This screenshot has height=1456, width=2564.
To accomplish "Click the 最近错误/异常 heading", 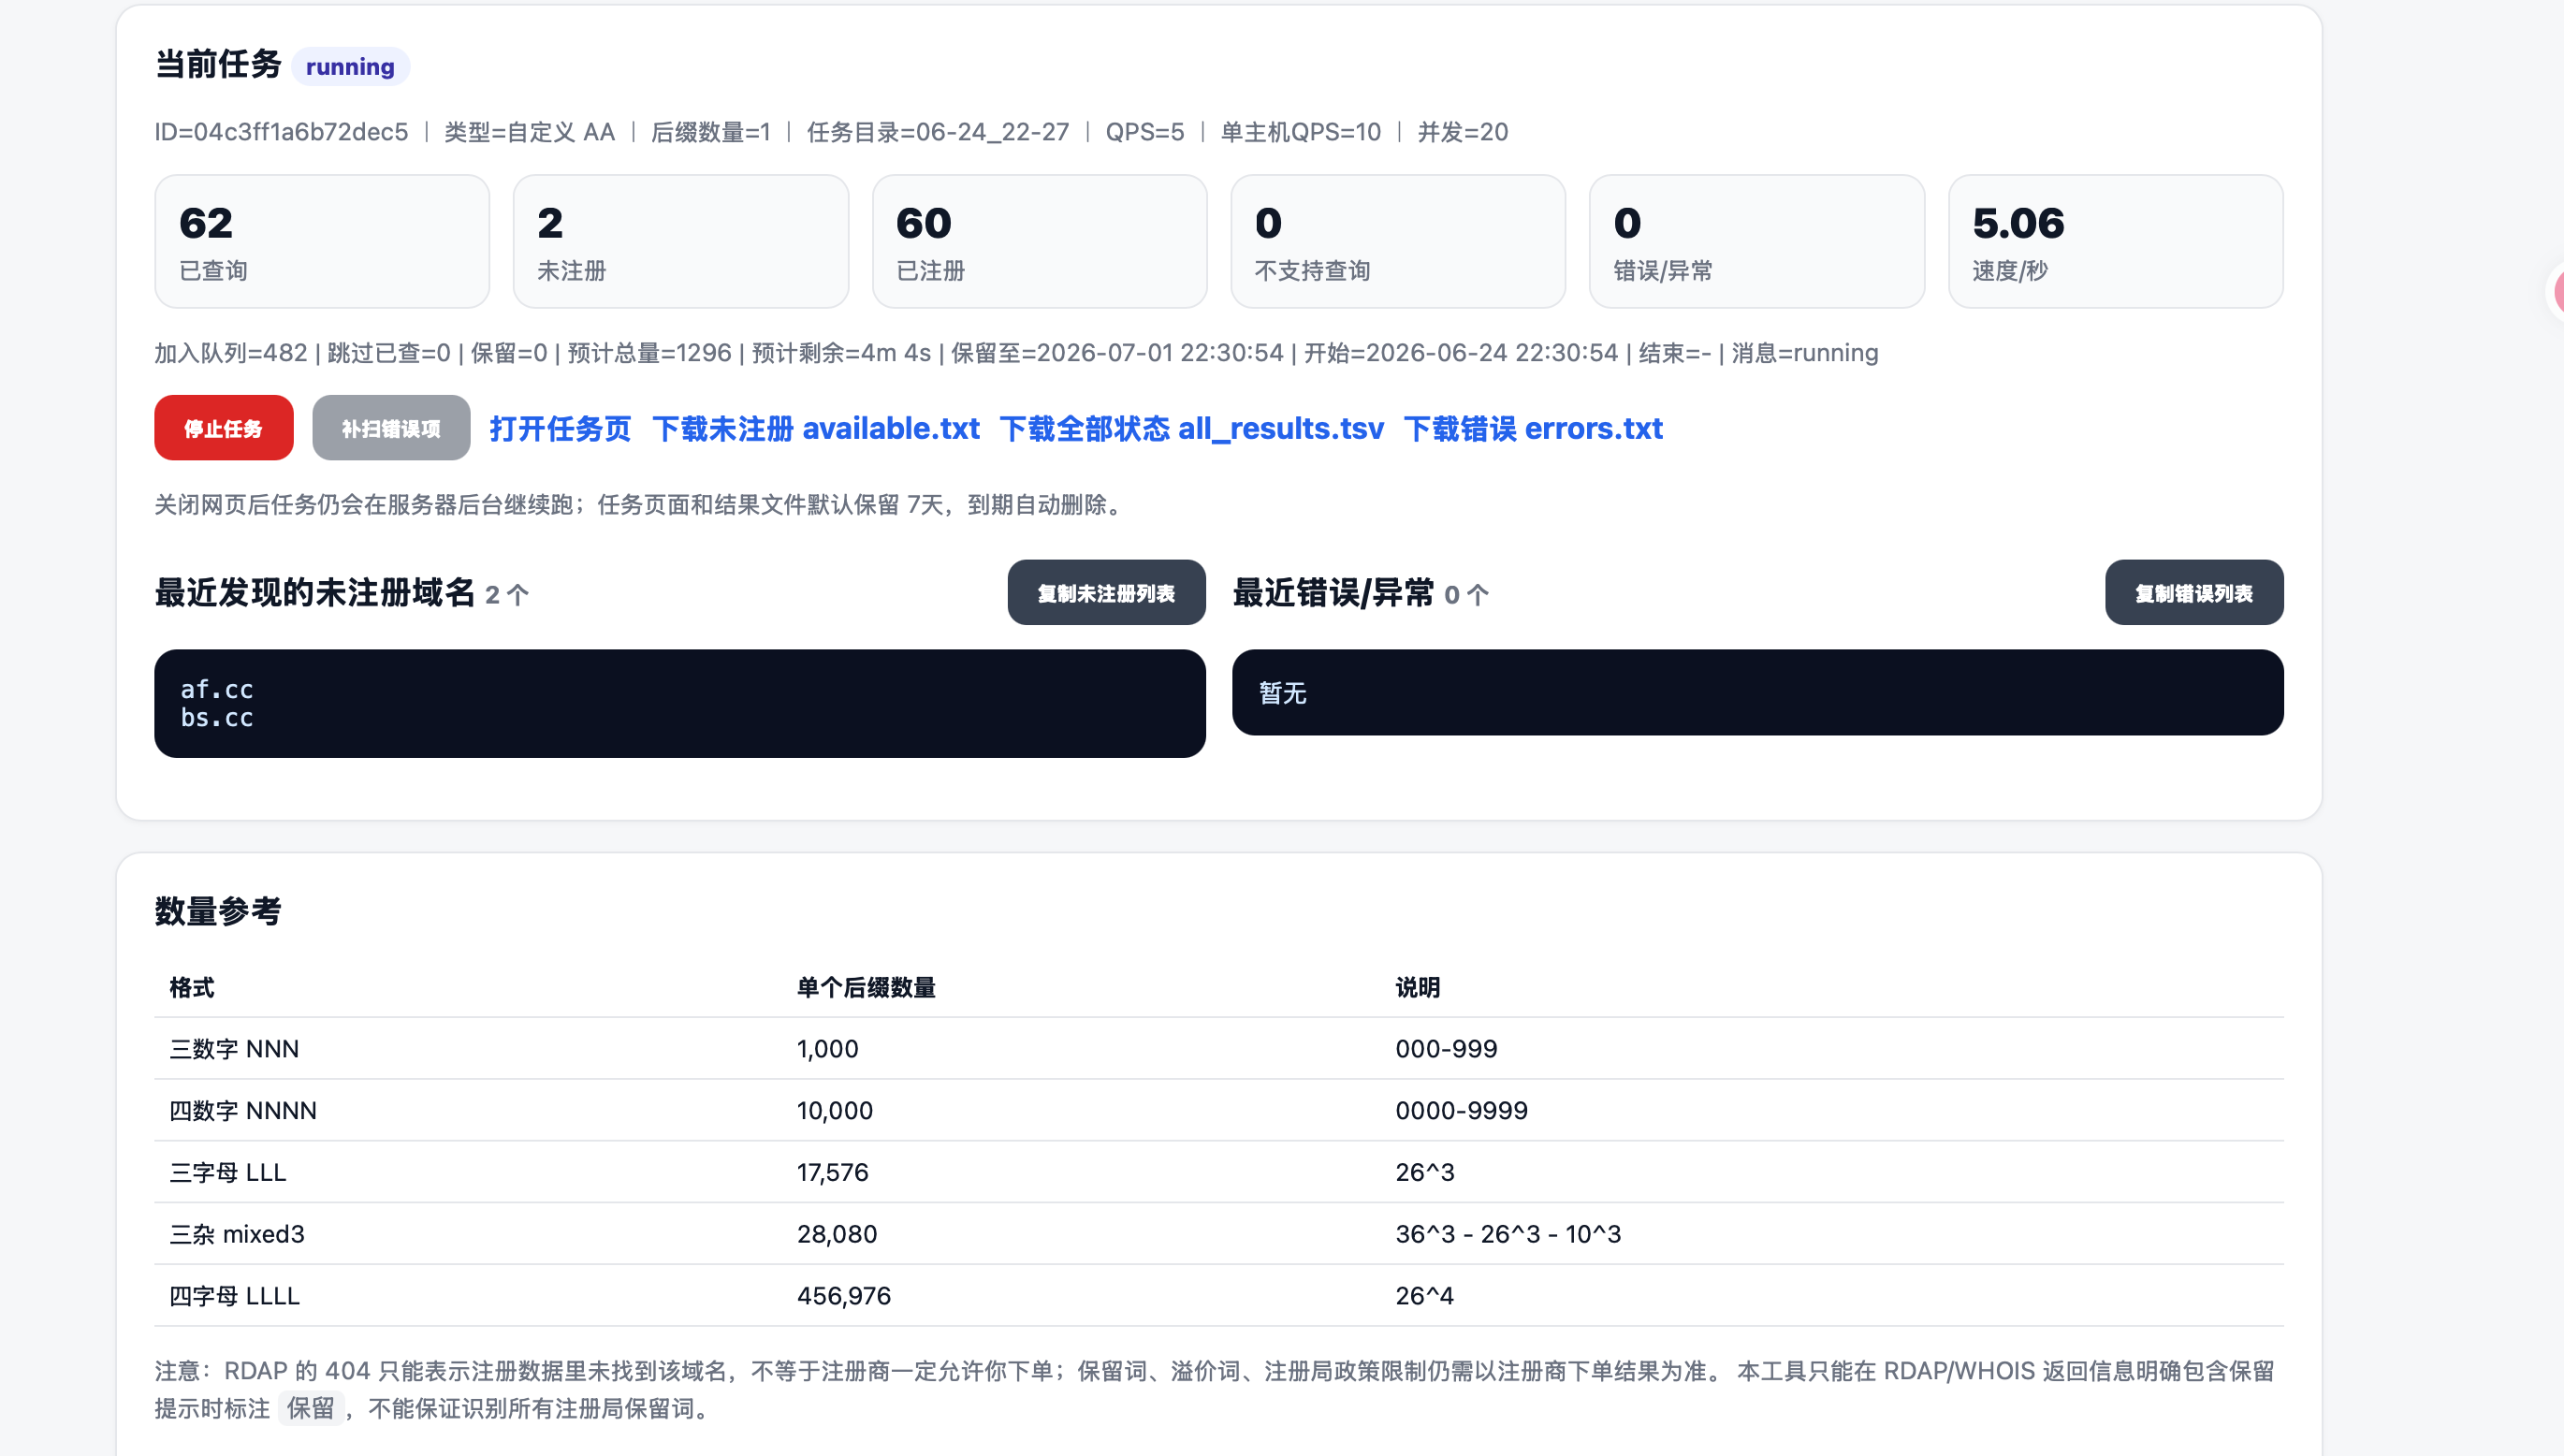I will (1333, 593).
